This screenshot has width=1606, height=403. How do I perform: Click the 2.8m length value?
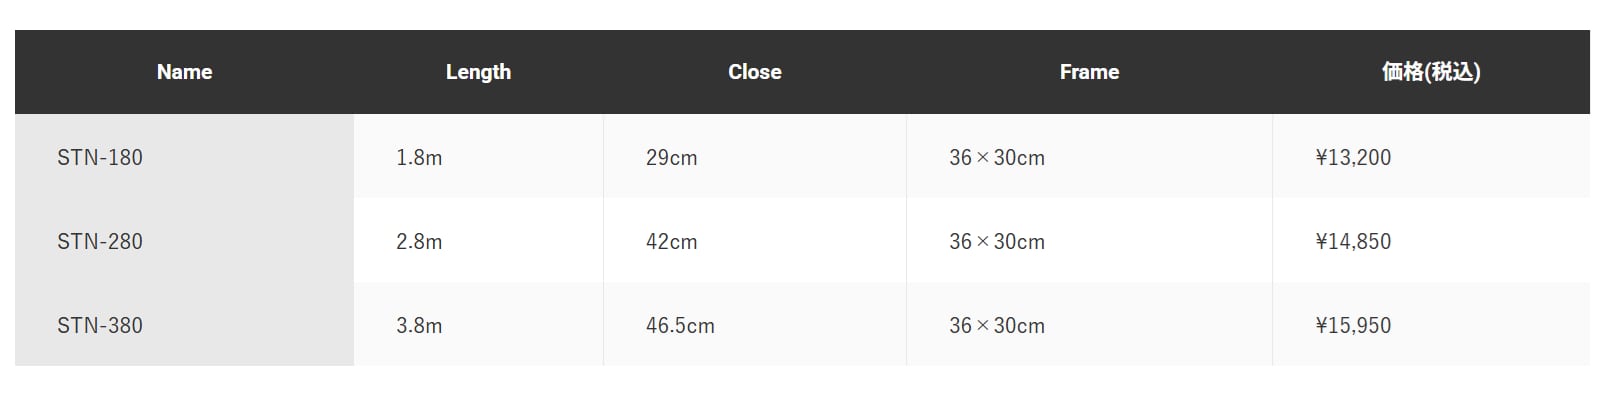[419, 242]
